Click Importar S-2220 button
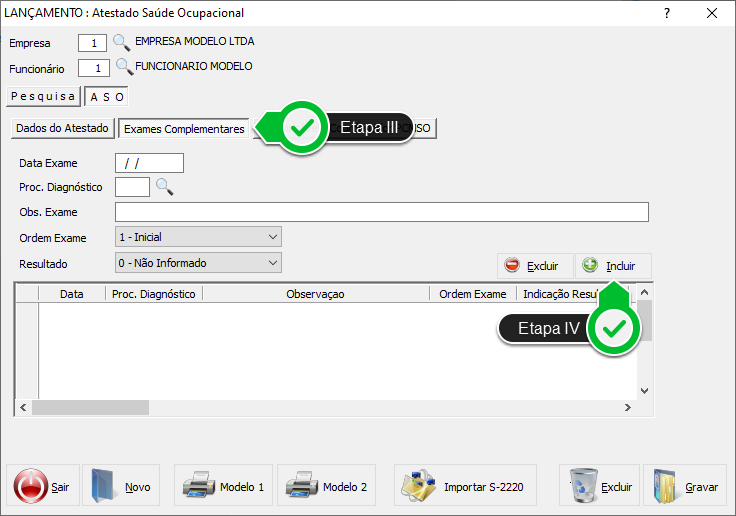 (x=465, y=487)
